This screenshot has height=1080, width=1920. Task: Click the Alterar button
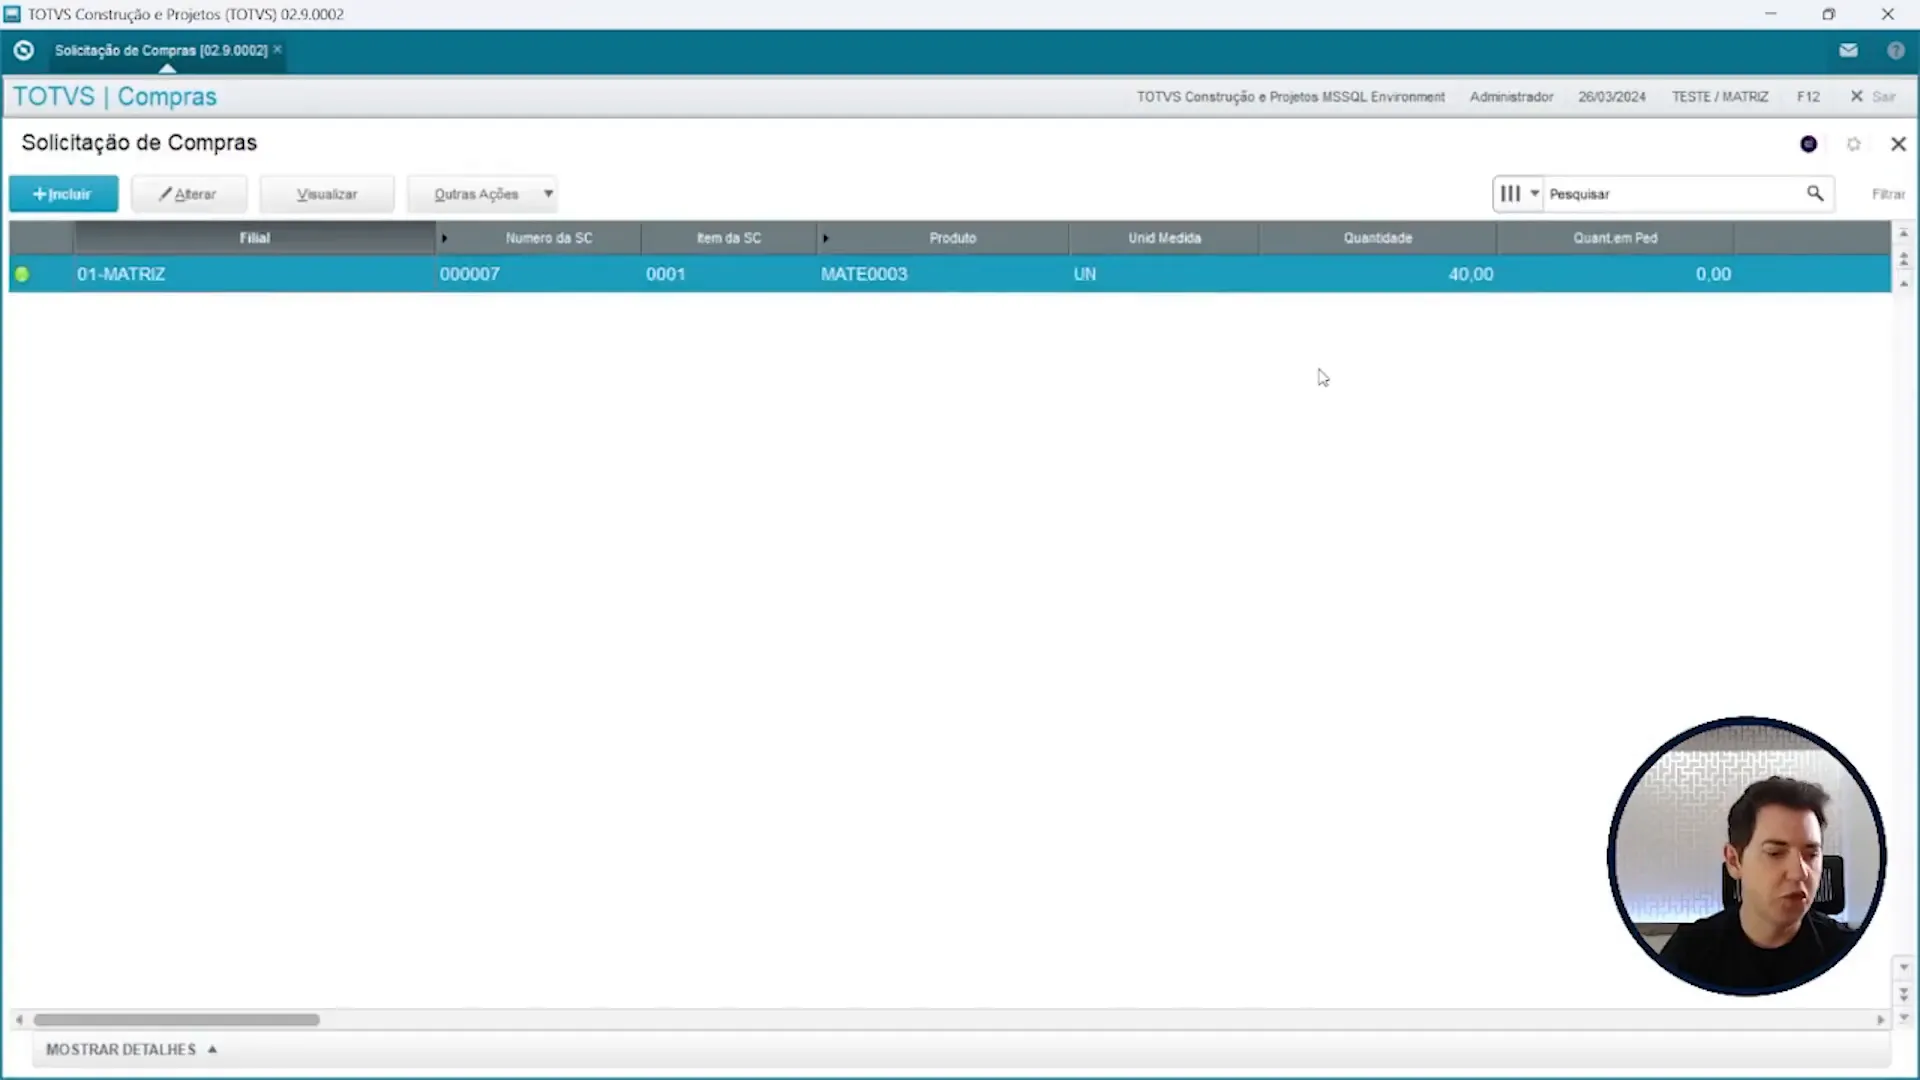point(188,194)
